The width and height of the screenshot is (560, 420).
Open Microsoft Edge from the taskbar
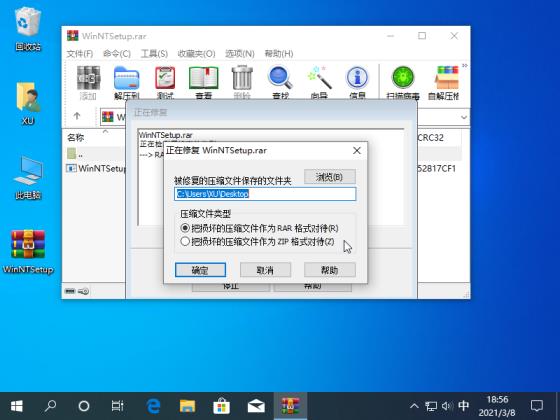(x=153, y=406)
